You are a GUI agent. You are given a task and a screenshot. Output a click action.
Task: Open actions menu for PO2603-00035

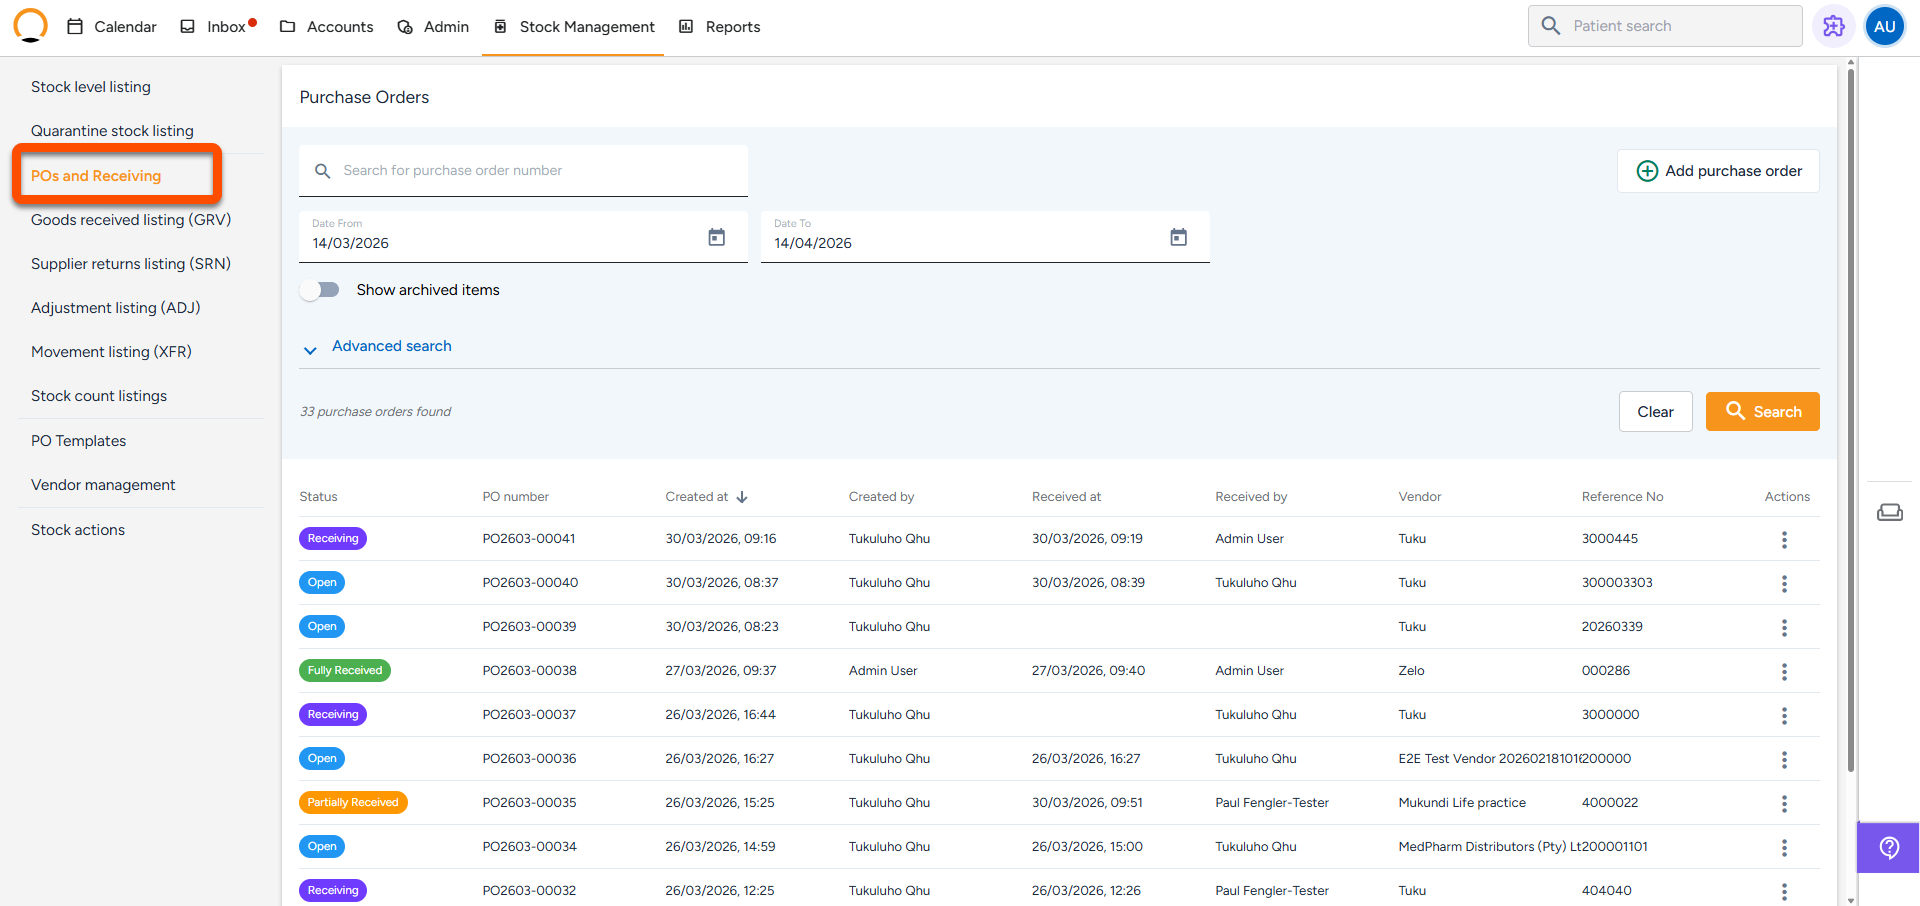tap(1783, 804)
